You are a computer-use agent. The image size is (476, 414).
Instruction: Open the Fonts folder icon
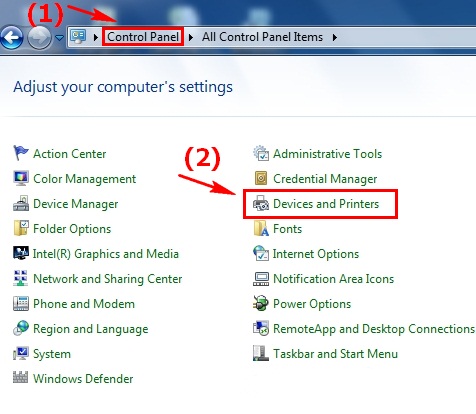[x=261, y=229]
